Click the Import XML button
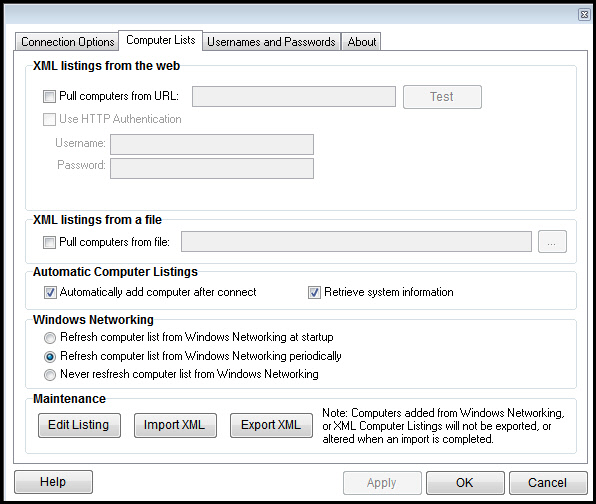Screen dimensions: 596x504 click(175, 425)
